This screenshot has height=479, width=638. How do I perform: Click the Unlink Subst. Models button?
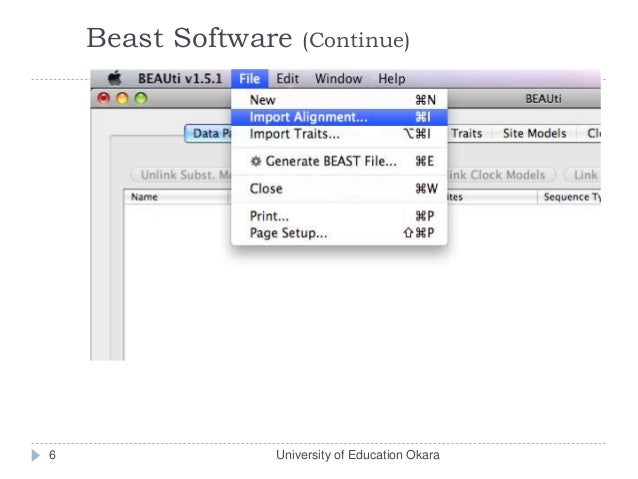(181, 175)
